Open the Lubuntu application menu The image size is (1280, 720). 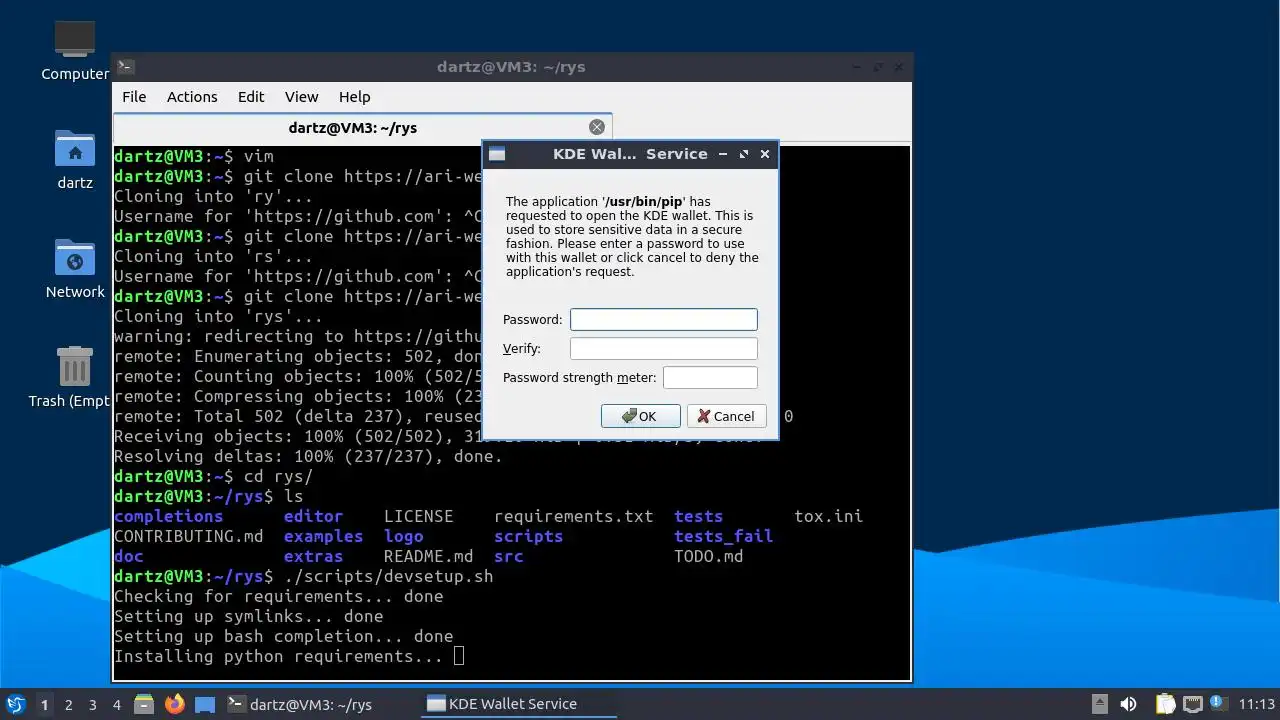point(16,704)
